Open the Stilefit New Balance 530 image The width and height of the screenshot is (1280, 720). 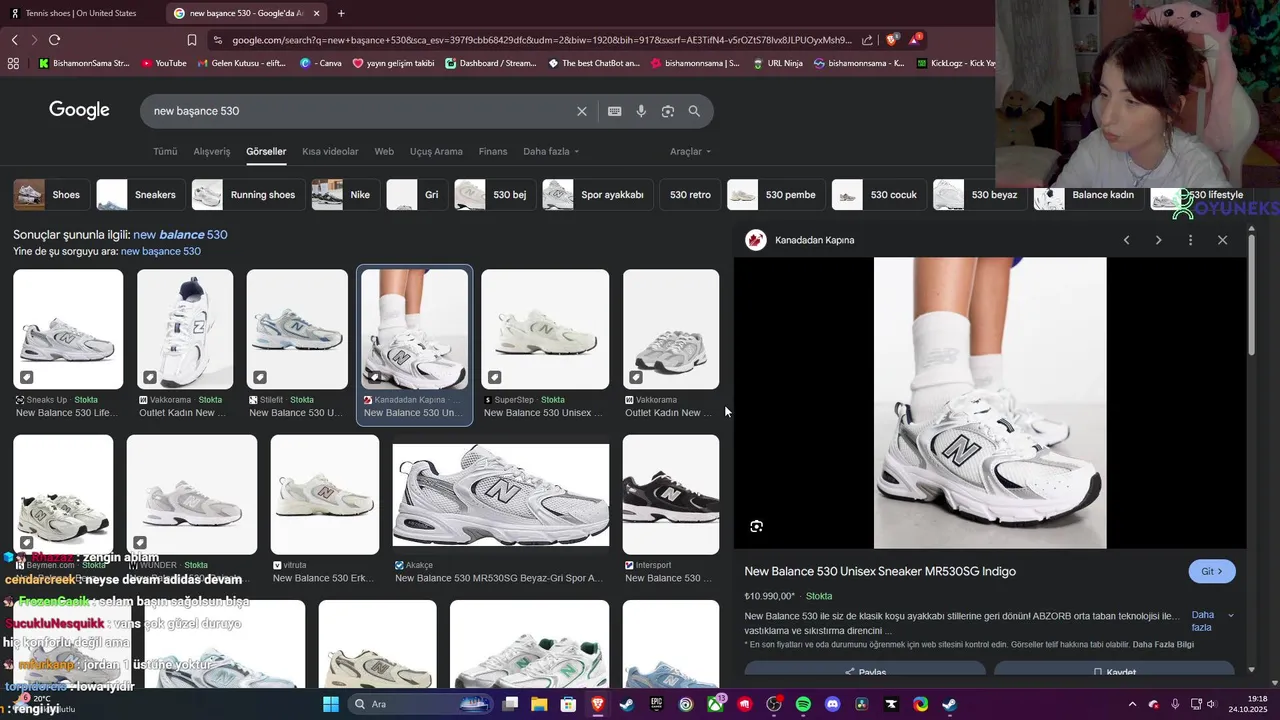pyautogui.click(x=297, y=329)
